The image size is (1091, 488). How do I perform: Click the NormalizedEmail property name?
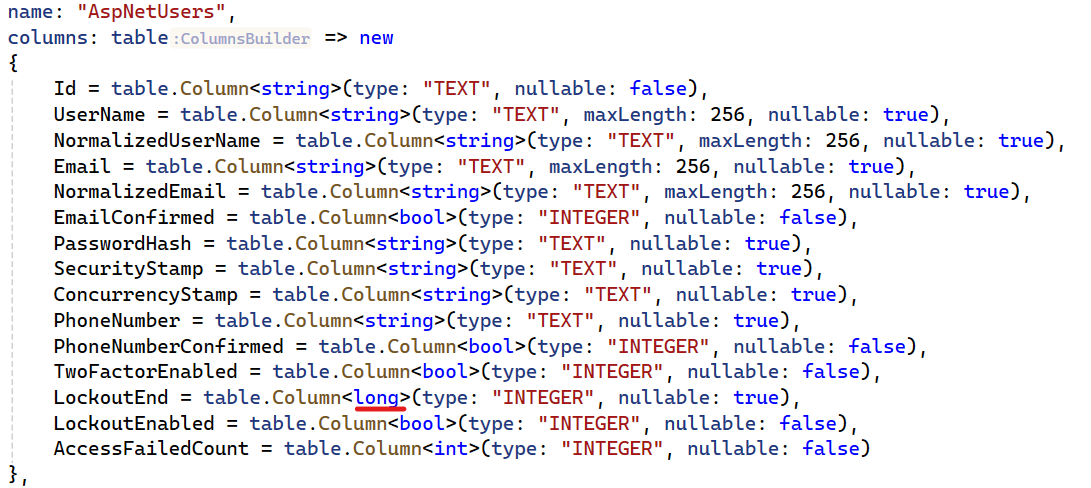[x=140, y=192]
